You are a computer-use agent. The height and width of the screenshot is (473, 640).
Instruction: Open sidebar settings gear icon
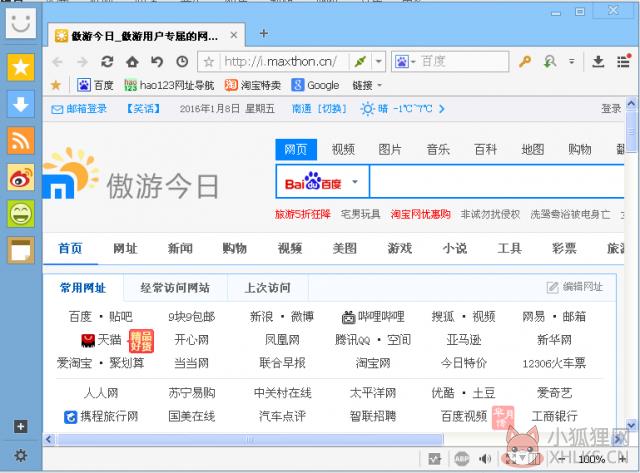(x=20, y=455)
